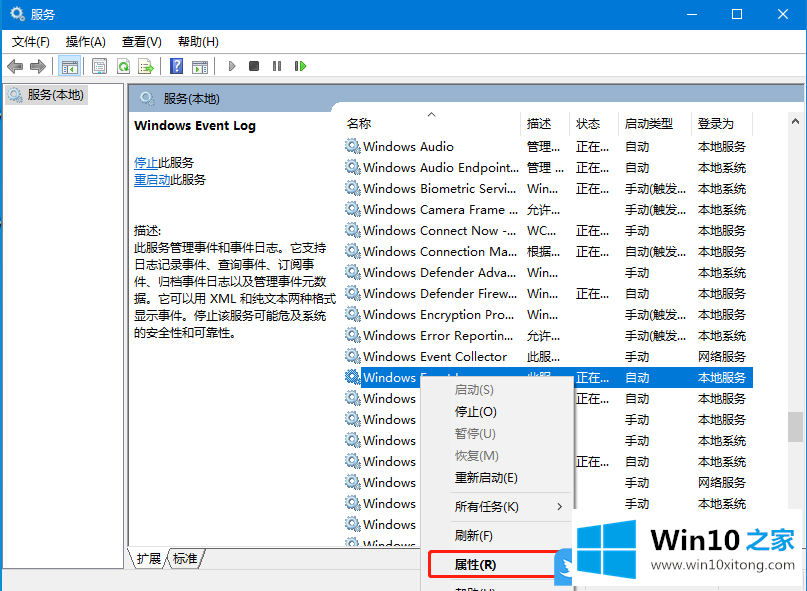
Task: Click gear icon of Windows Defender Firew...
Action: (353, 293)
